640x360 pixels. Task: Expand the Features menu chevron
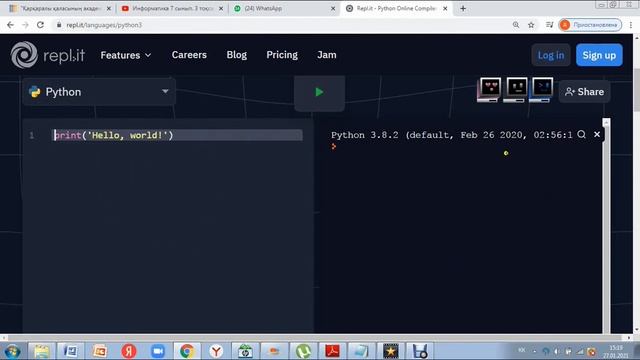click(148, 55)
